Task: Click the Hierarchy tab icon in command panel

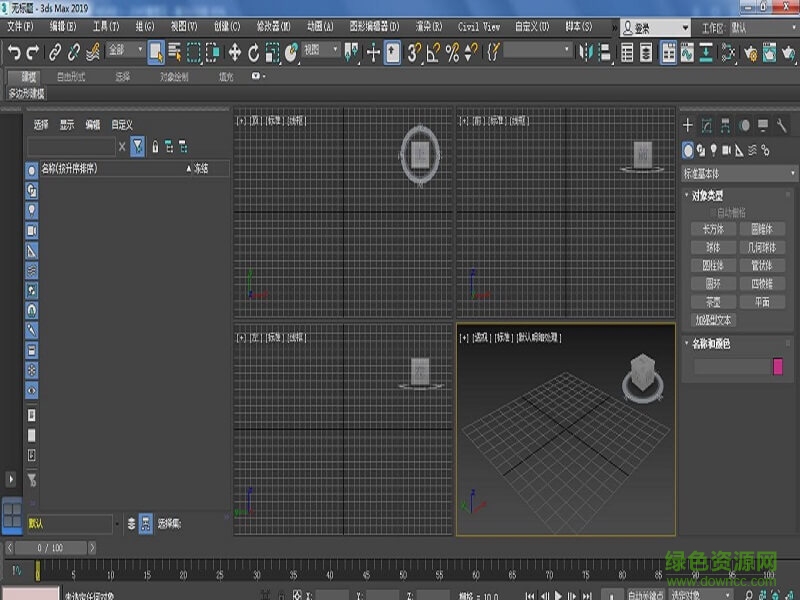Action: pos(726,126)
